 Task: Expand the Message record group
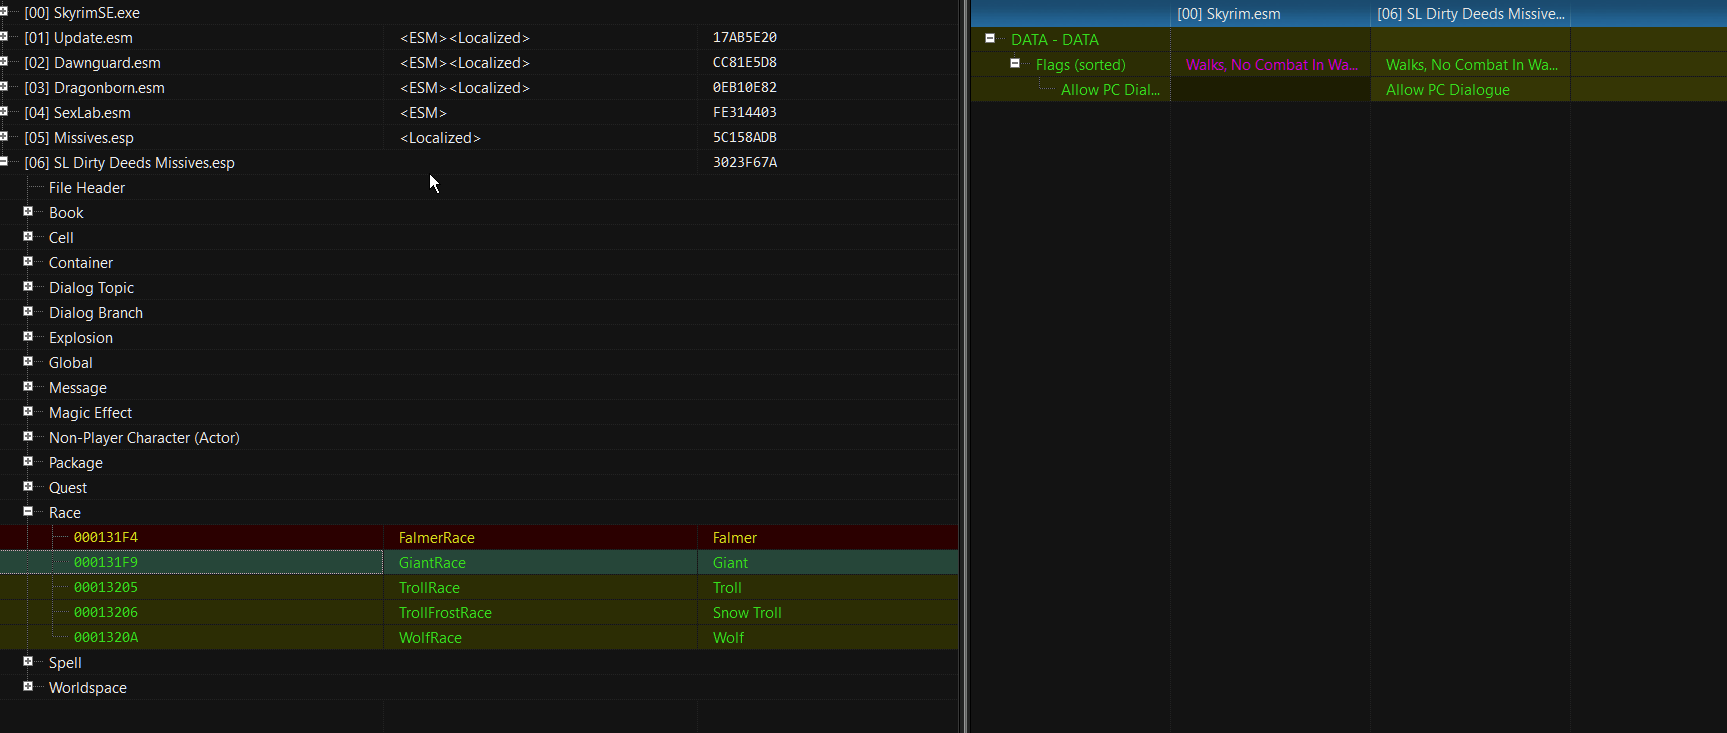pyautogui.click(x=28, y=387)
